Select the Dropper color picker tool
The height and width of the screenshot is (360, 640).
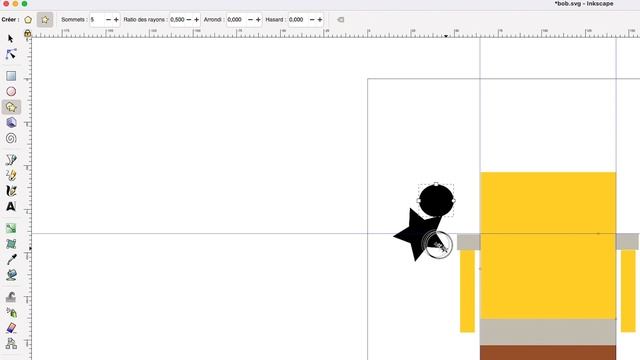pyautogui.click(x=11, y=259)
